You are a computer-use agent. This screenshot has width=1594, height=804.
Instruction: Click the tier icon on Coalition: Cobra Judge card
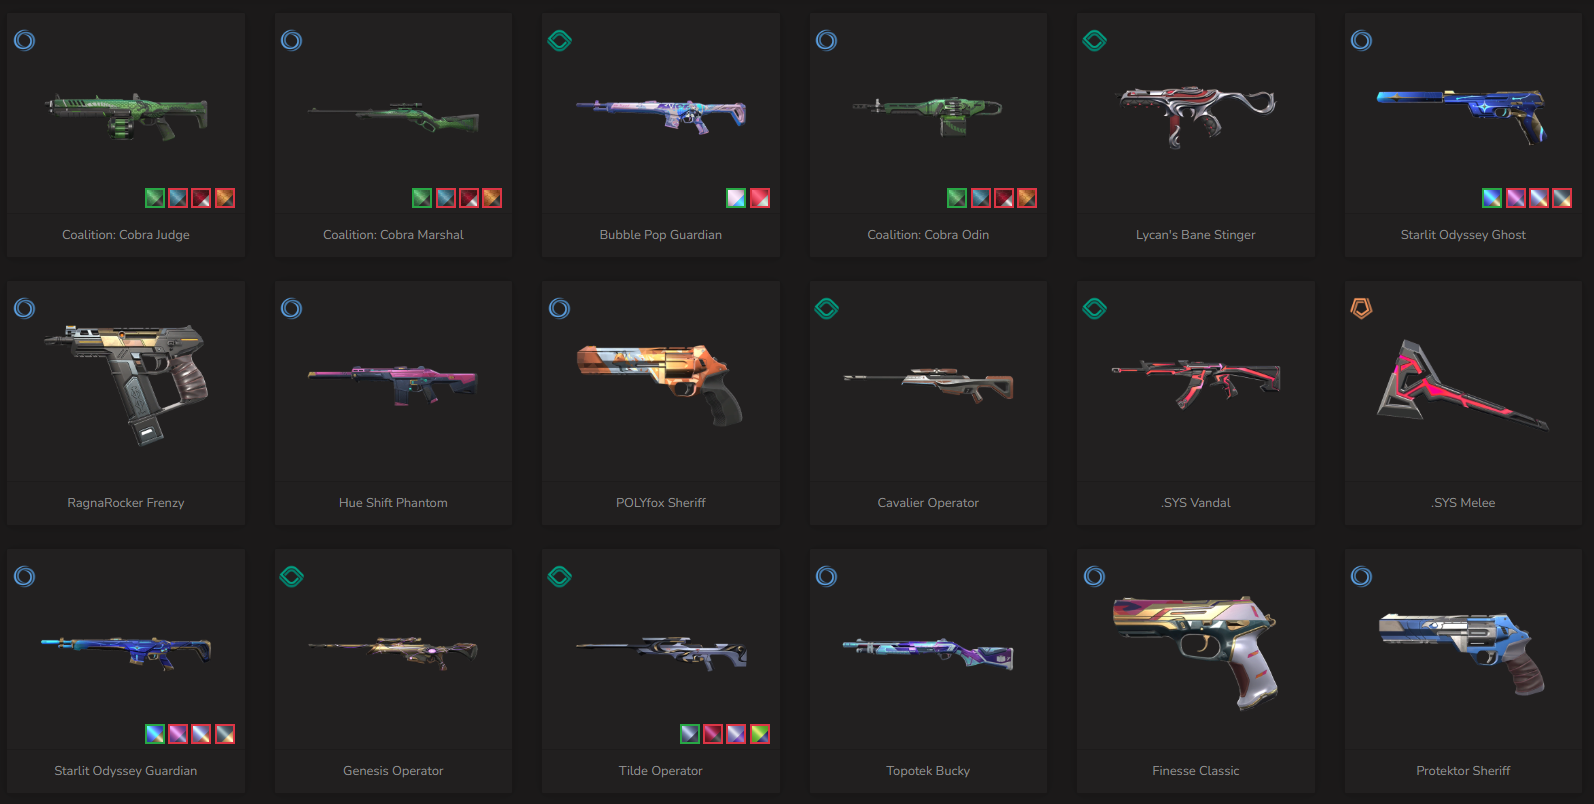[x=25, y=41]
